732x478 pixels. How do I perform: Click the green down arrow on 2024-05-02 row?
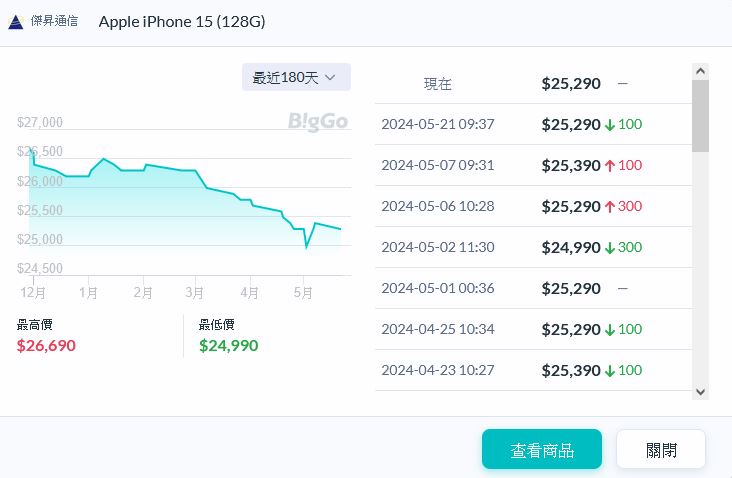click(x=609, y=247)
